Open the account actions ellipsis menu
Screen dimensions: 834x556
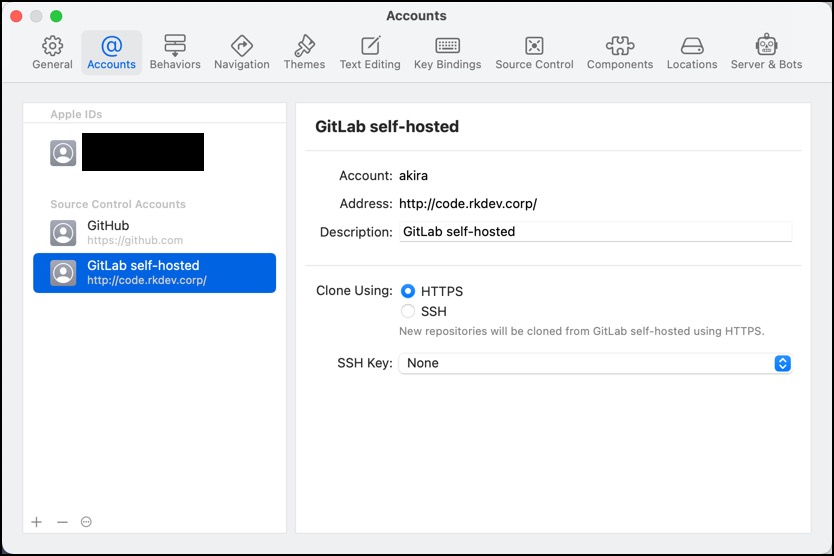tap(86, 522)
